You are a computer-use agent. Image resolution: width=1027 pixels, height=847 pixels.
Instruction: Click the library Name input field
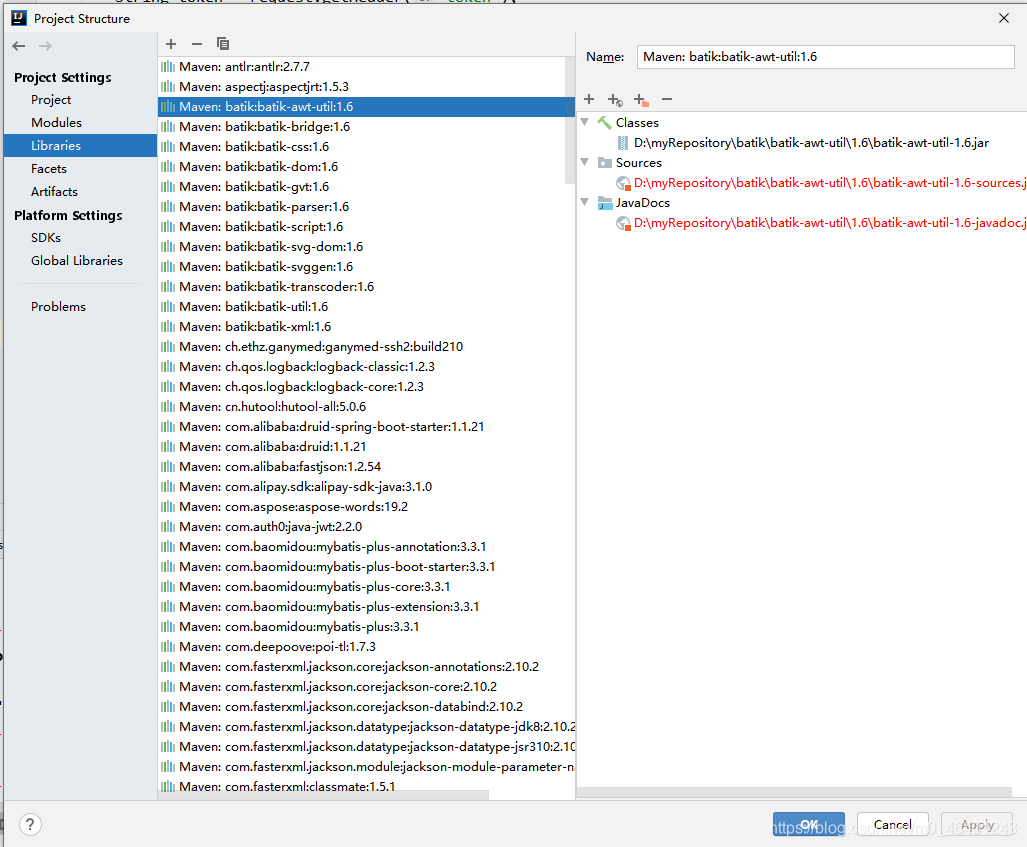coord(825,57)
